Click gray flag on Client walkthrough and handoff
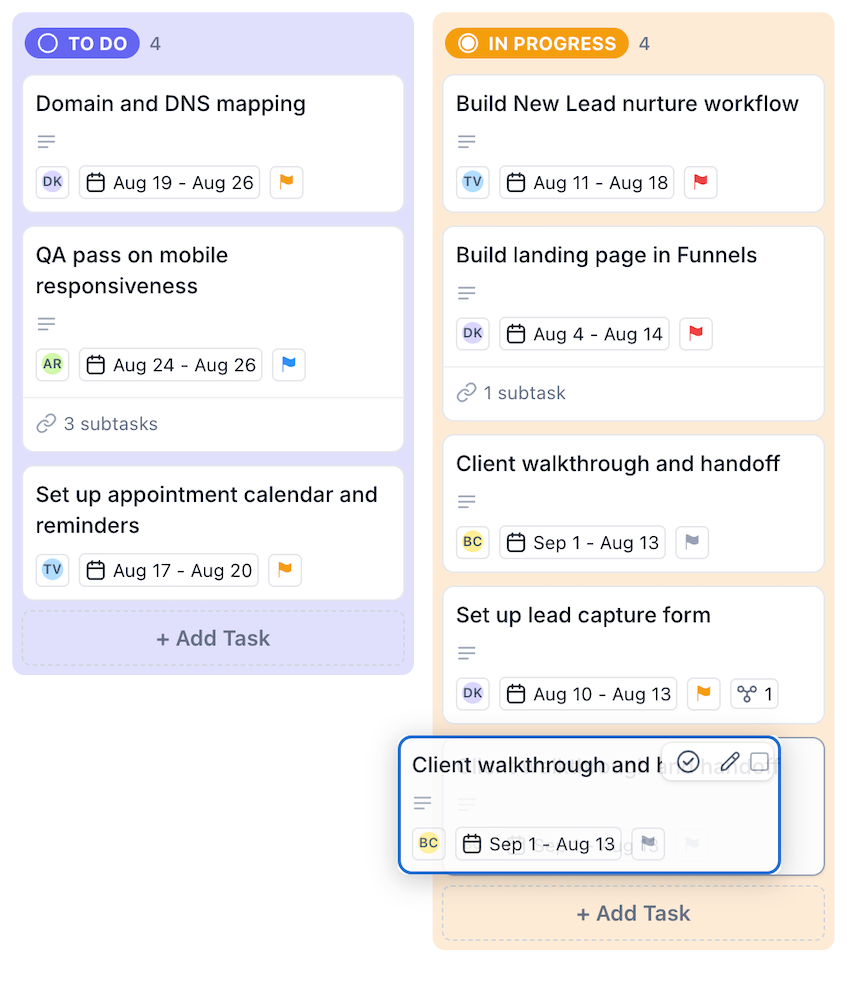Viewport: 850px width, 1000px height. point(692,542)
